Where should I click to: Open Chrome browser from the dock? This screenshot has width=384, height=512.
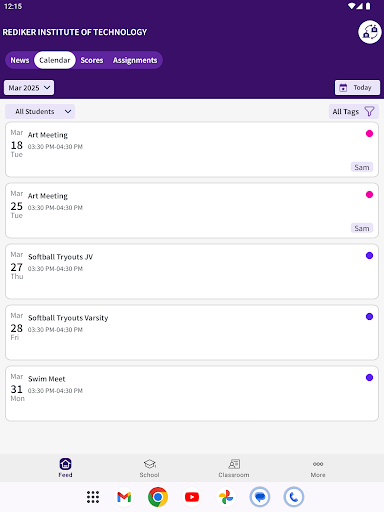click(x=158, y=497)
